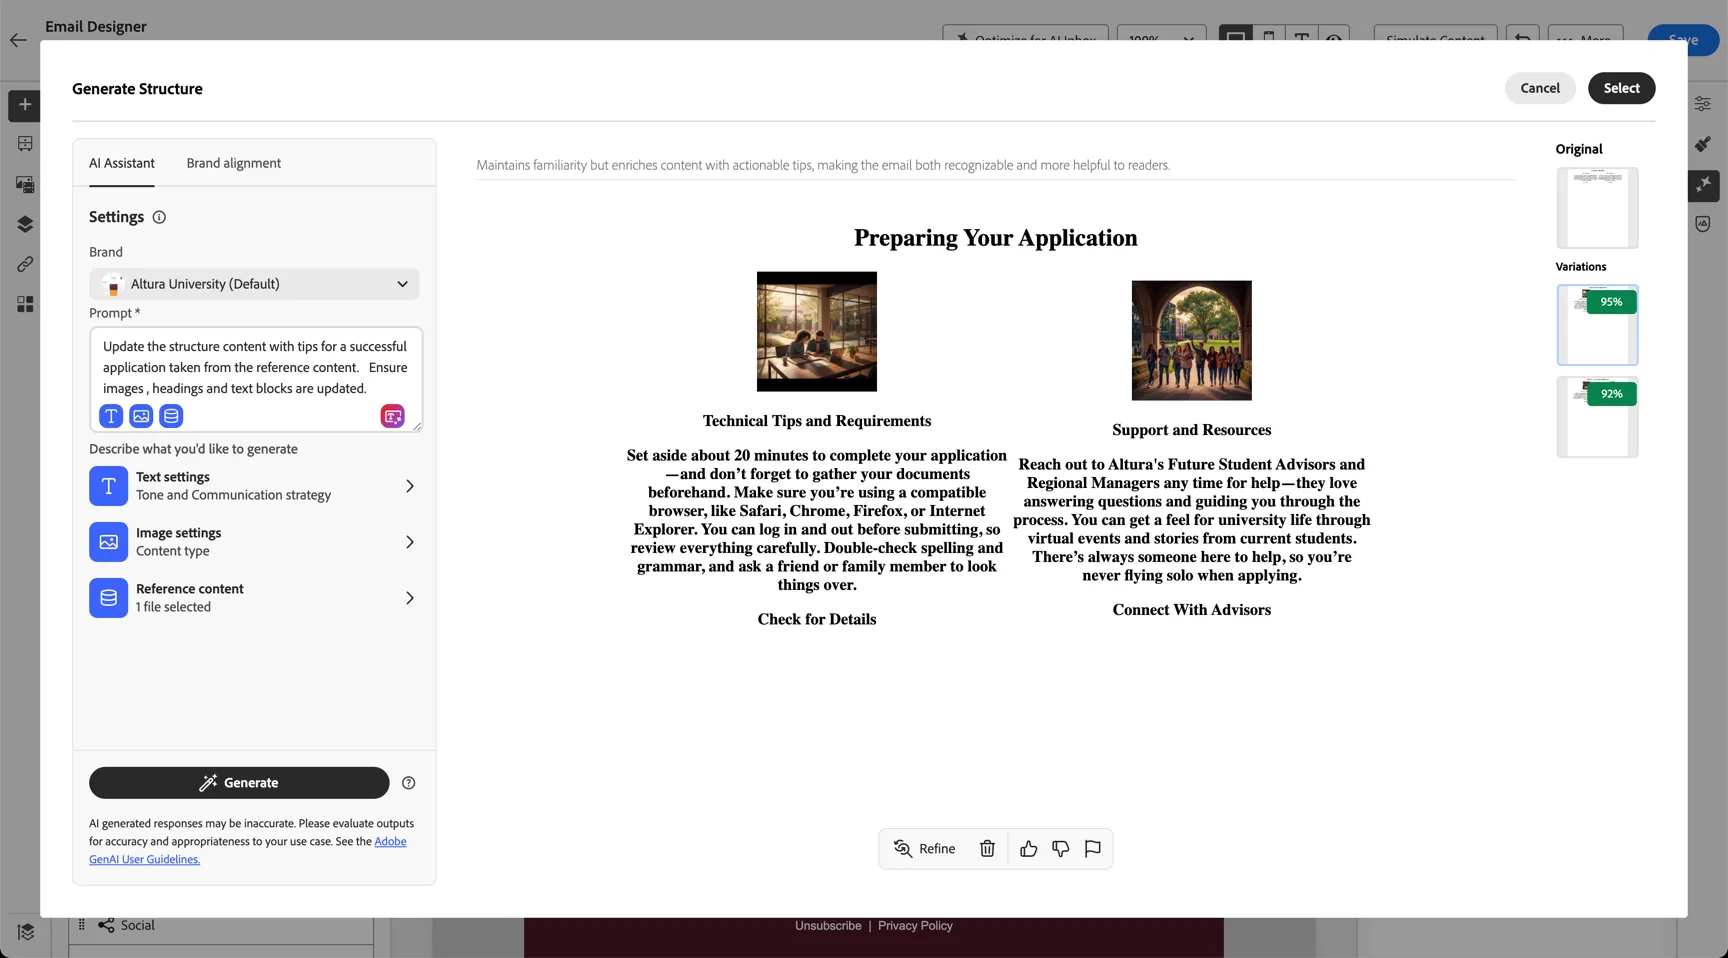
Task: Open the layers icon in left sidebar
Action: tap(25, 224)
